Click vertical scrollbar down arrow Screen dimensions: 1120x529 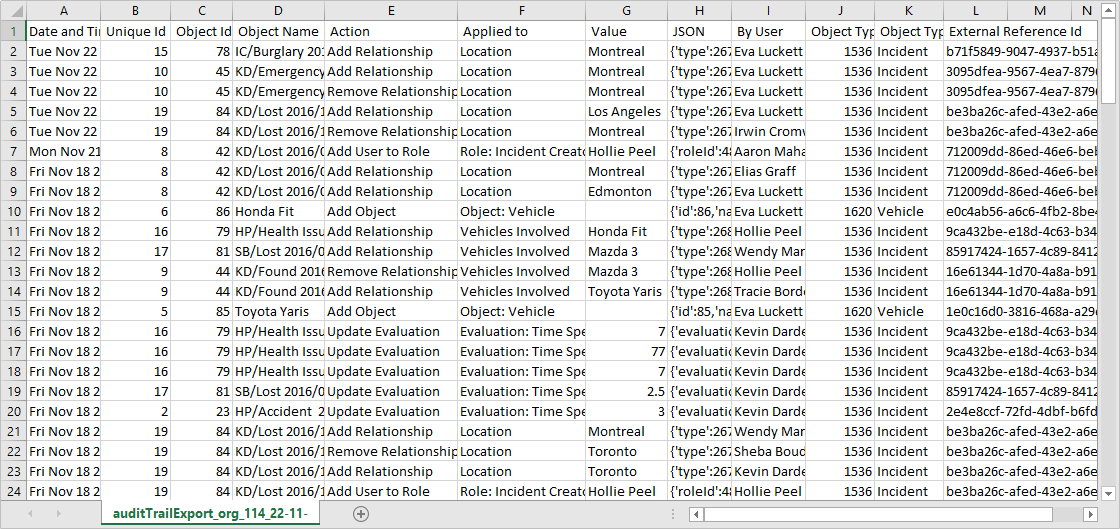(x=1108, y=492)
